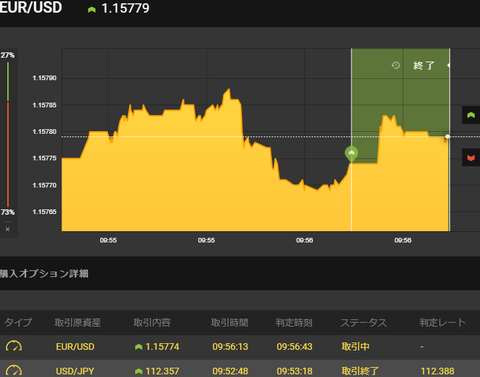Click the green HIGH arrow button
The width and height of the screenshot is (480, 377).
[471, 115]
